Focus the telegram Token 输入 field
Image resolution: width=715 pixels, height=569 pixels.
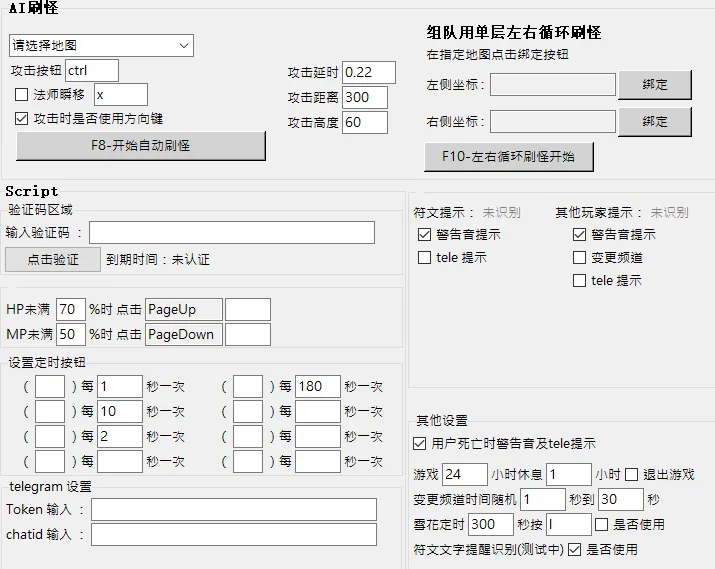pos(233,510)
